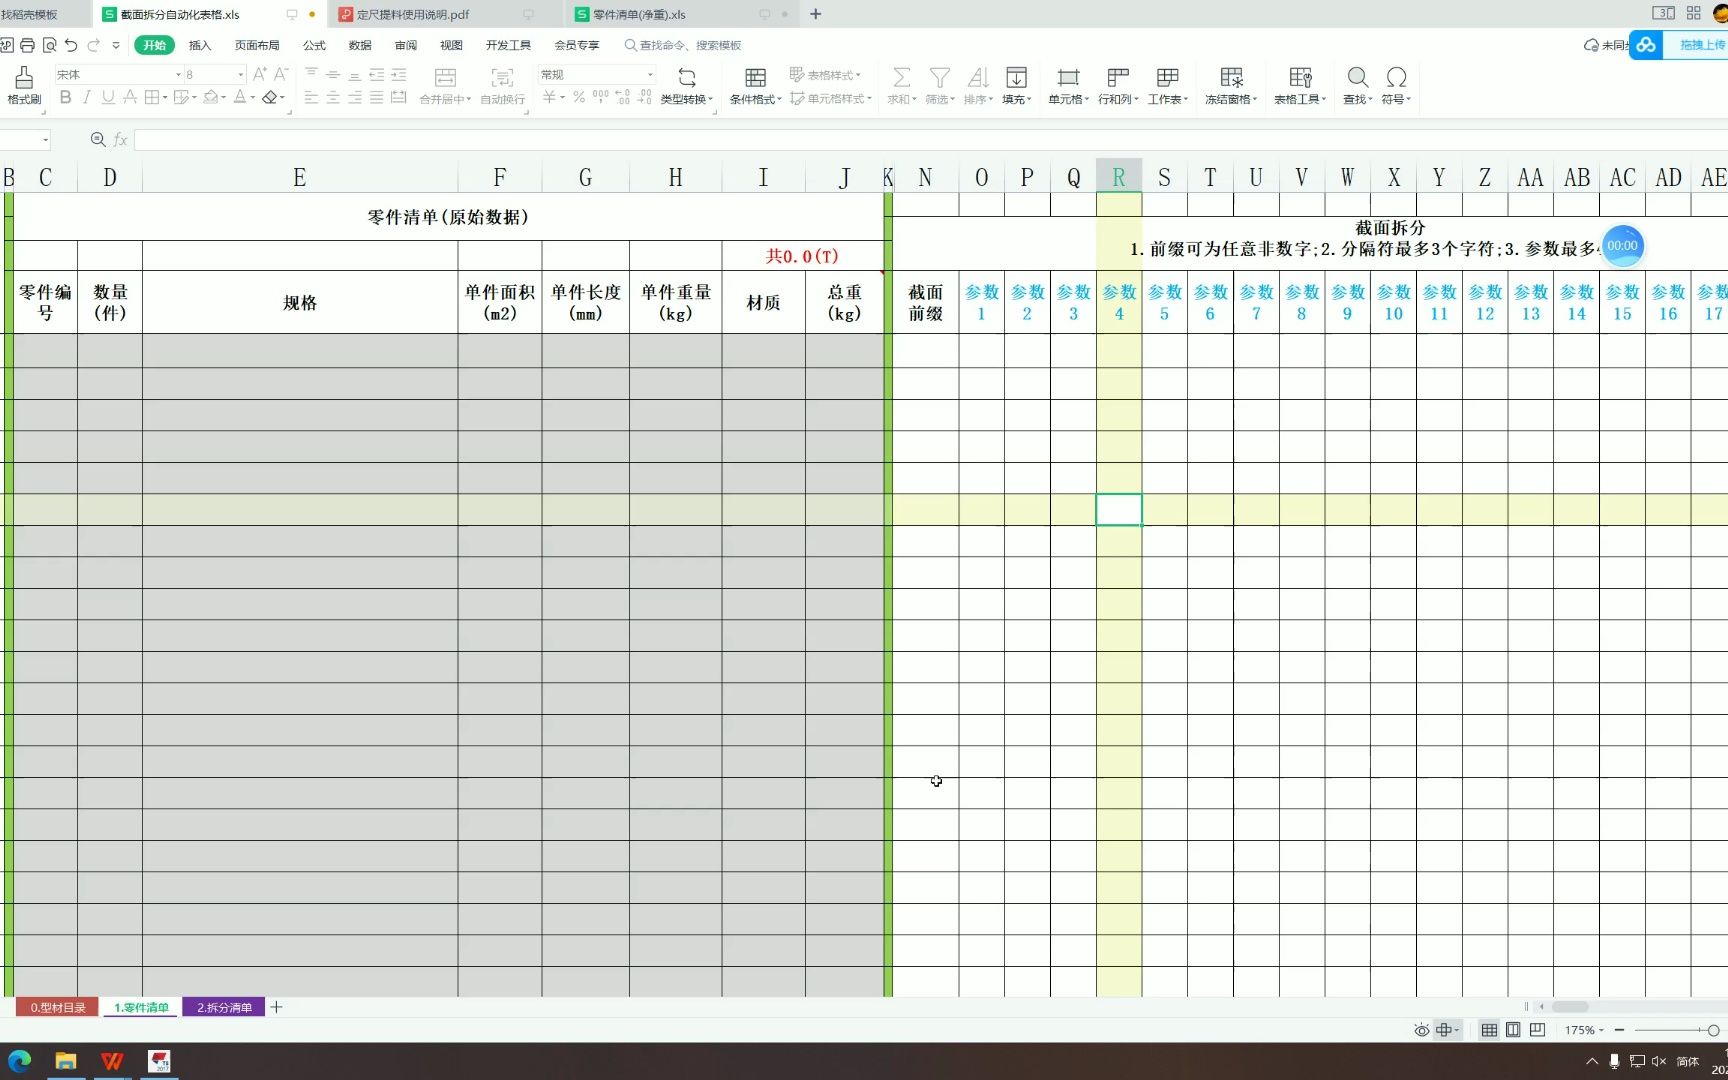Center cell text horizontally
Image resolution: width=1728 pixels, height=1080 pixels.
(333, 97)
